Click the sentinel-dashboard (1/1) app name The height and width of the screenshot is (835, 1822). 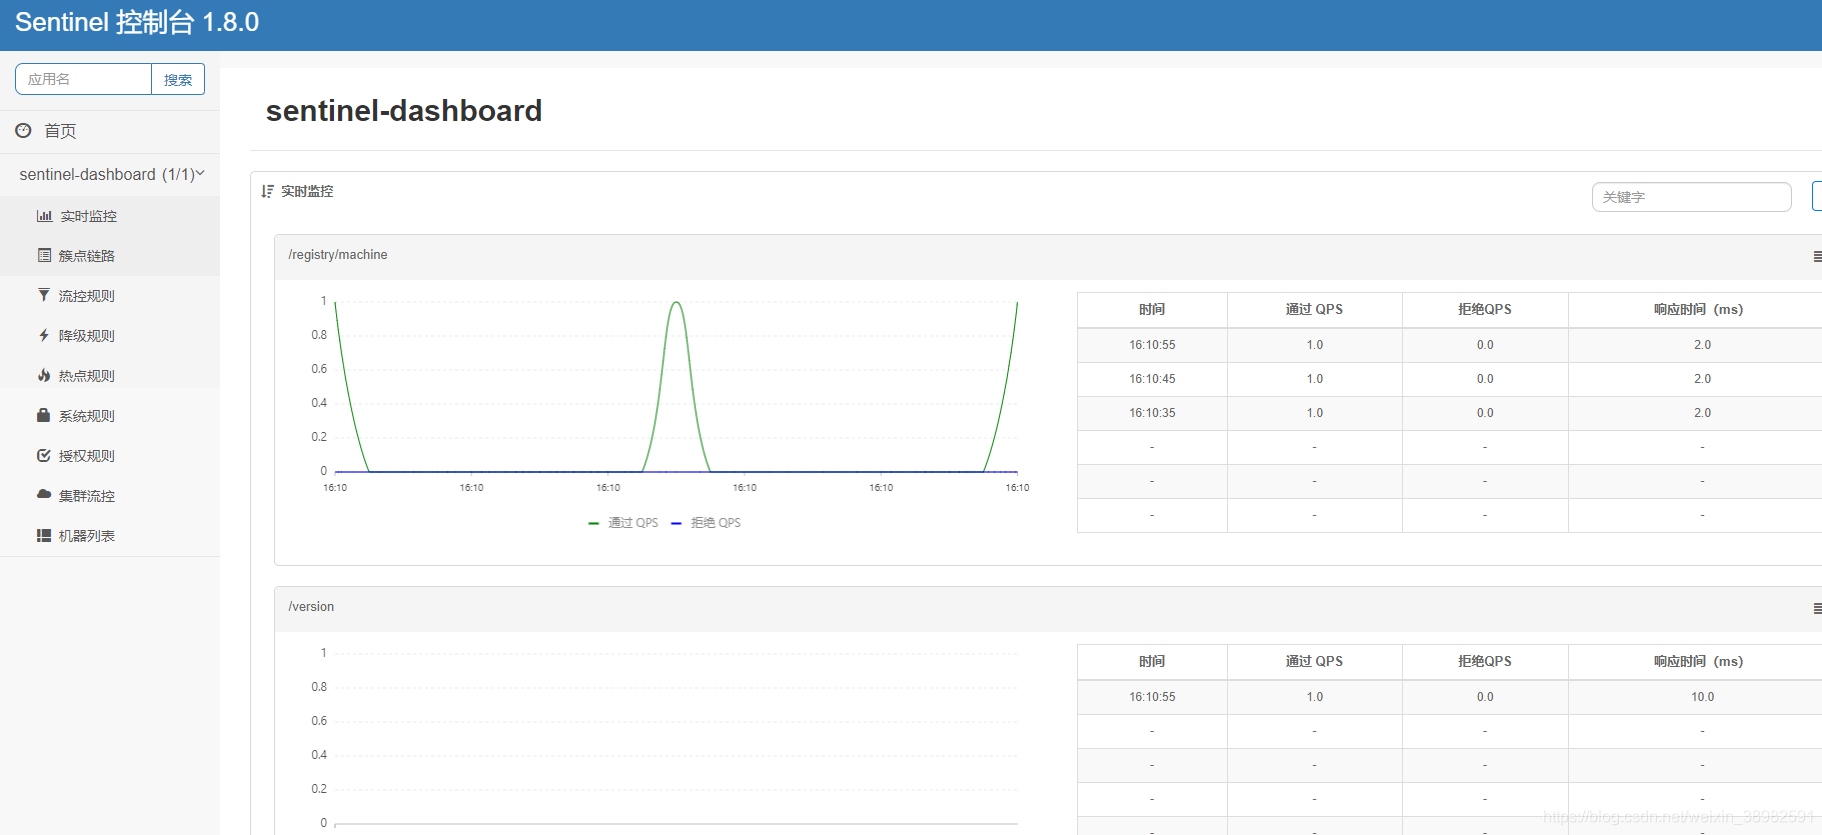pos(107,174)
